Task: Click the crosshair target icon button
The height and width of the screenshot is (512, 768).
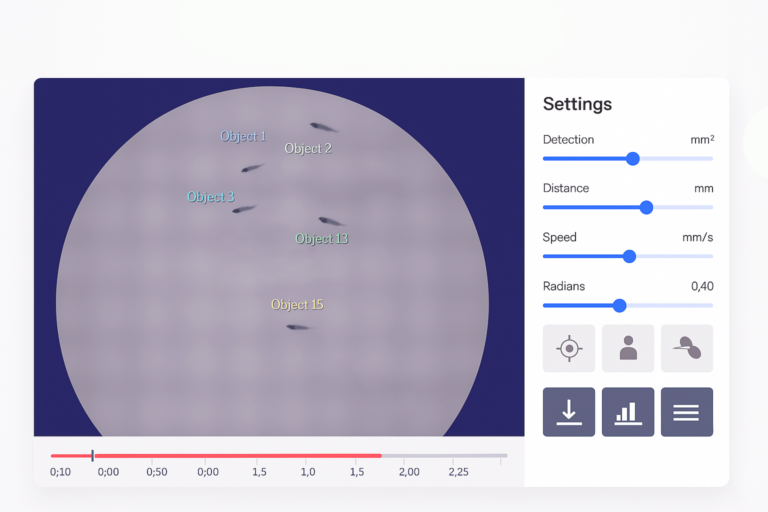Action: click(569, 348)
